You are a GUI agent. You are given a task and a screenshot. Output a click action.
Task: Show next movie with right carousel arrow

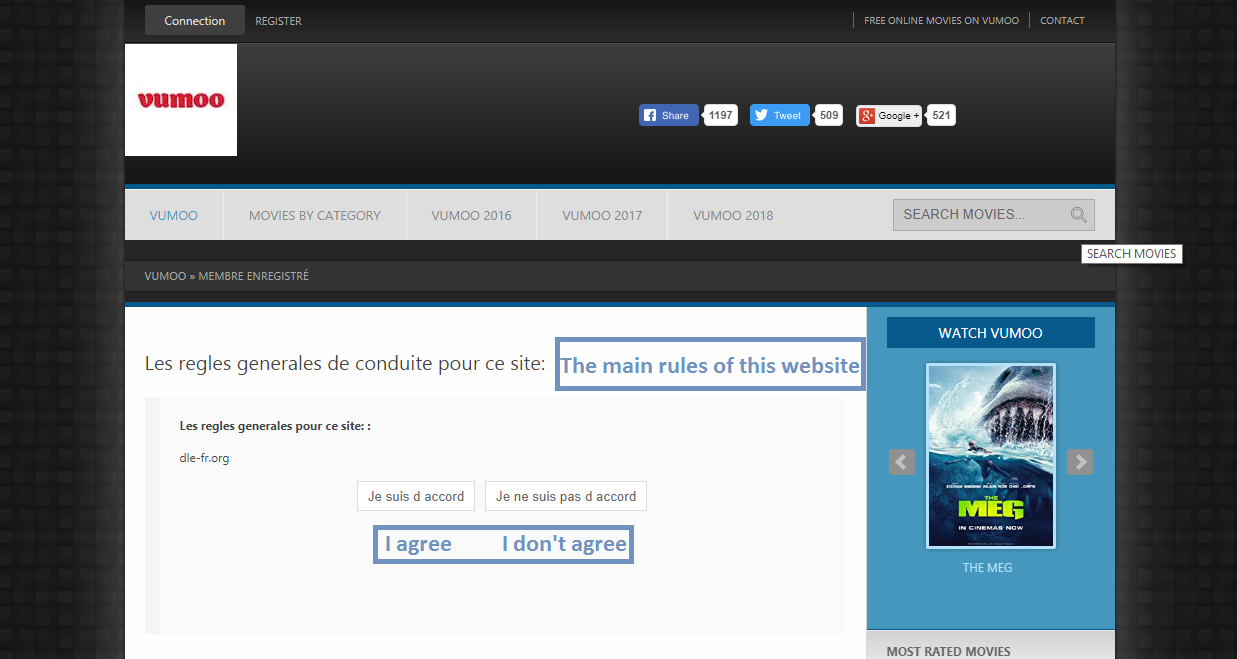[1080, 462]
